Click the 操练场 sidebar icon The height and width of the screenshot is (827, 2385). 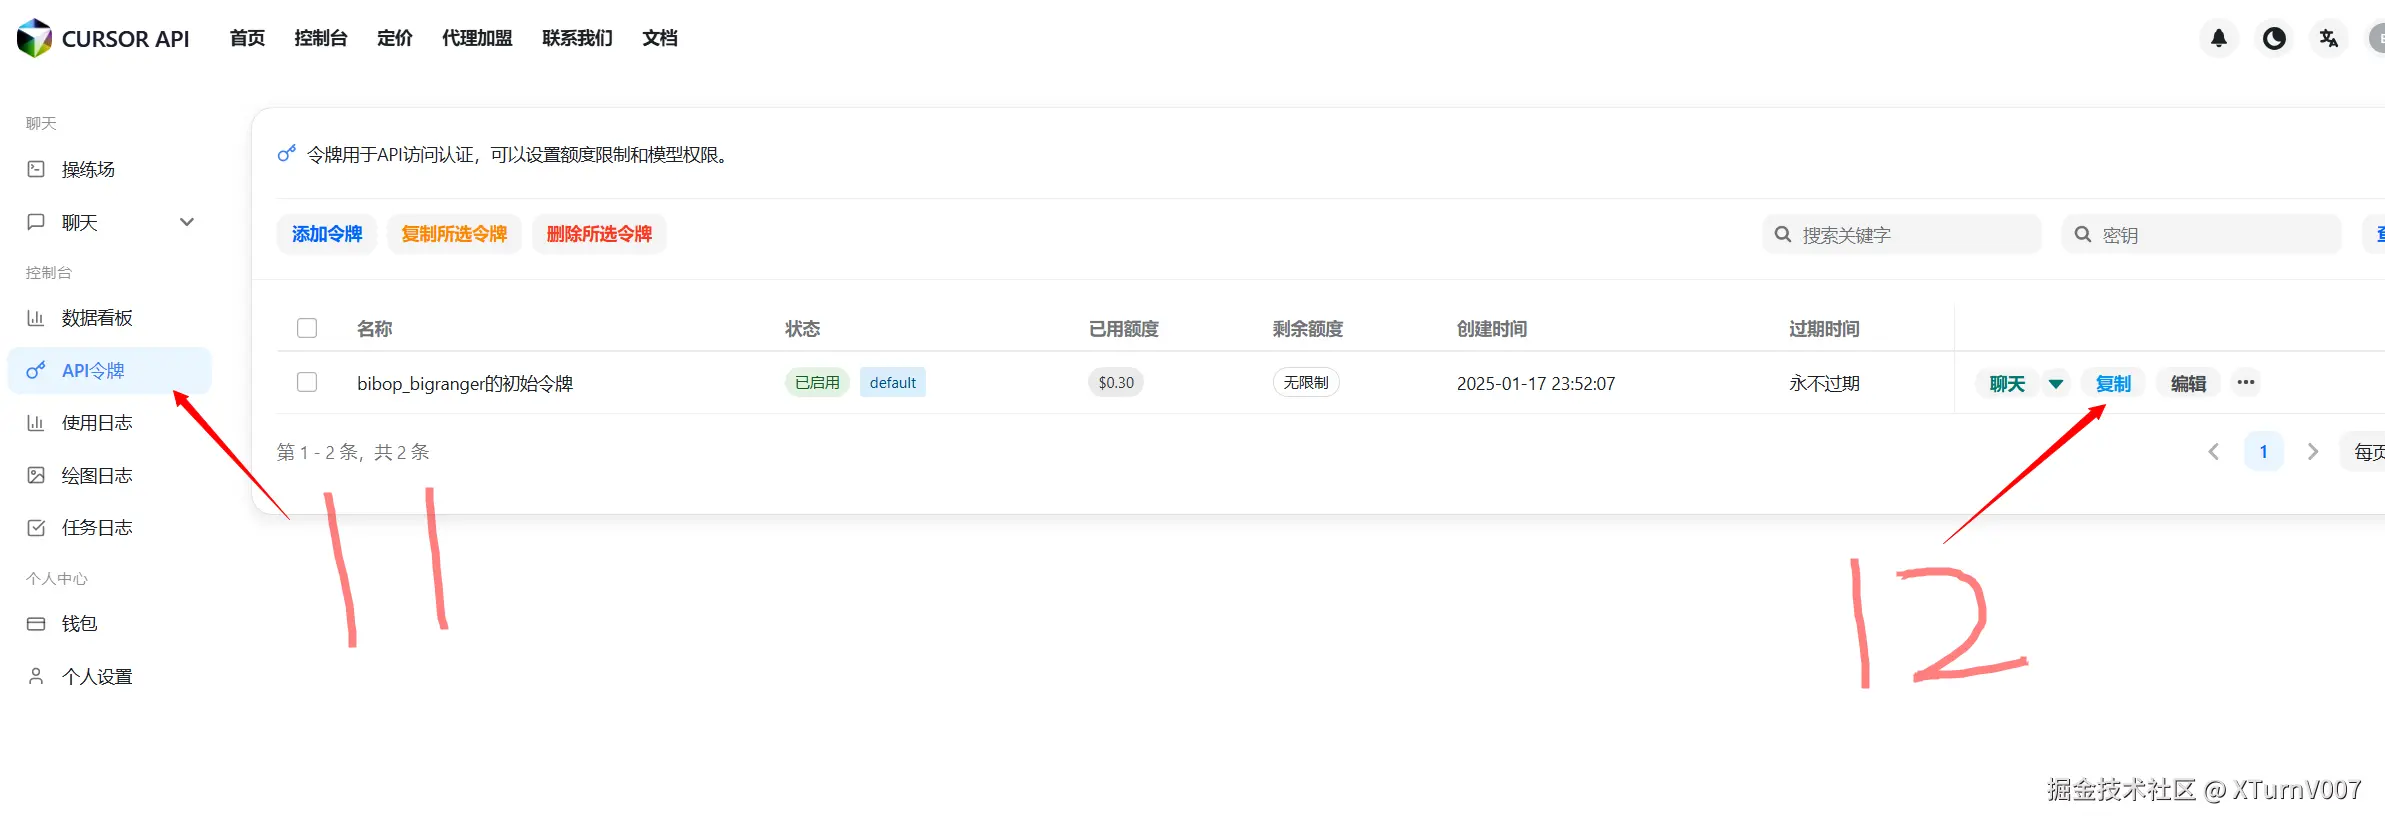(36, 169)
